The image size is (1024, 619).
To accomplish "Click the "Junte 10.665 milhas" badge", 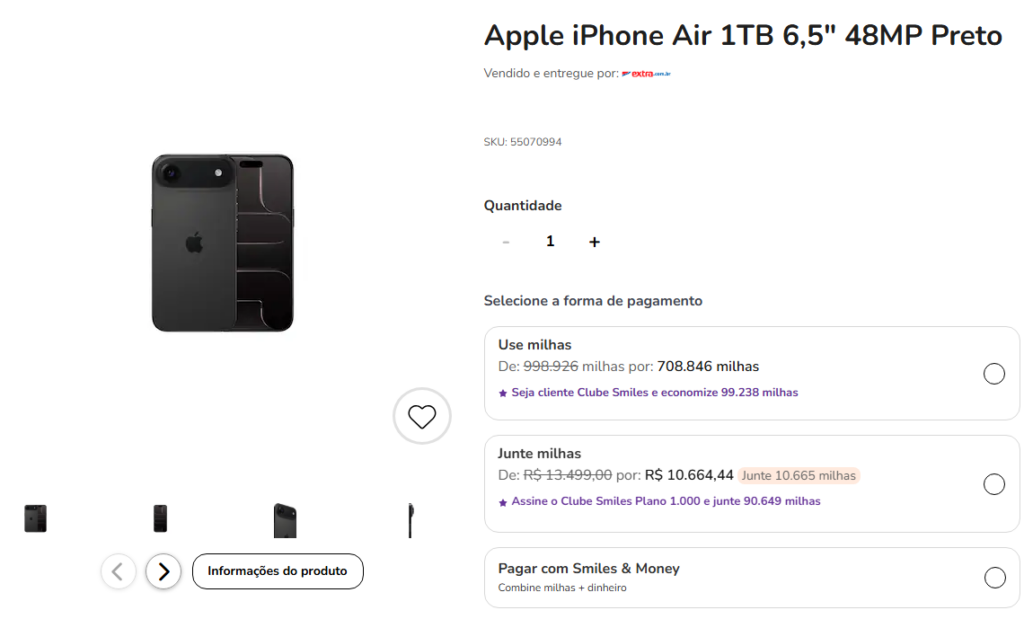I will tap(799, 476).
